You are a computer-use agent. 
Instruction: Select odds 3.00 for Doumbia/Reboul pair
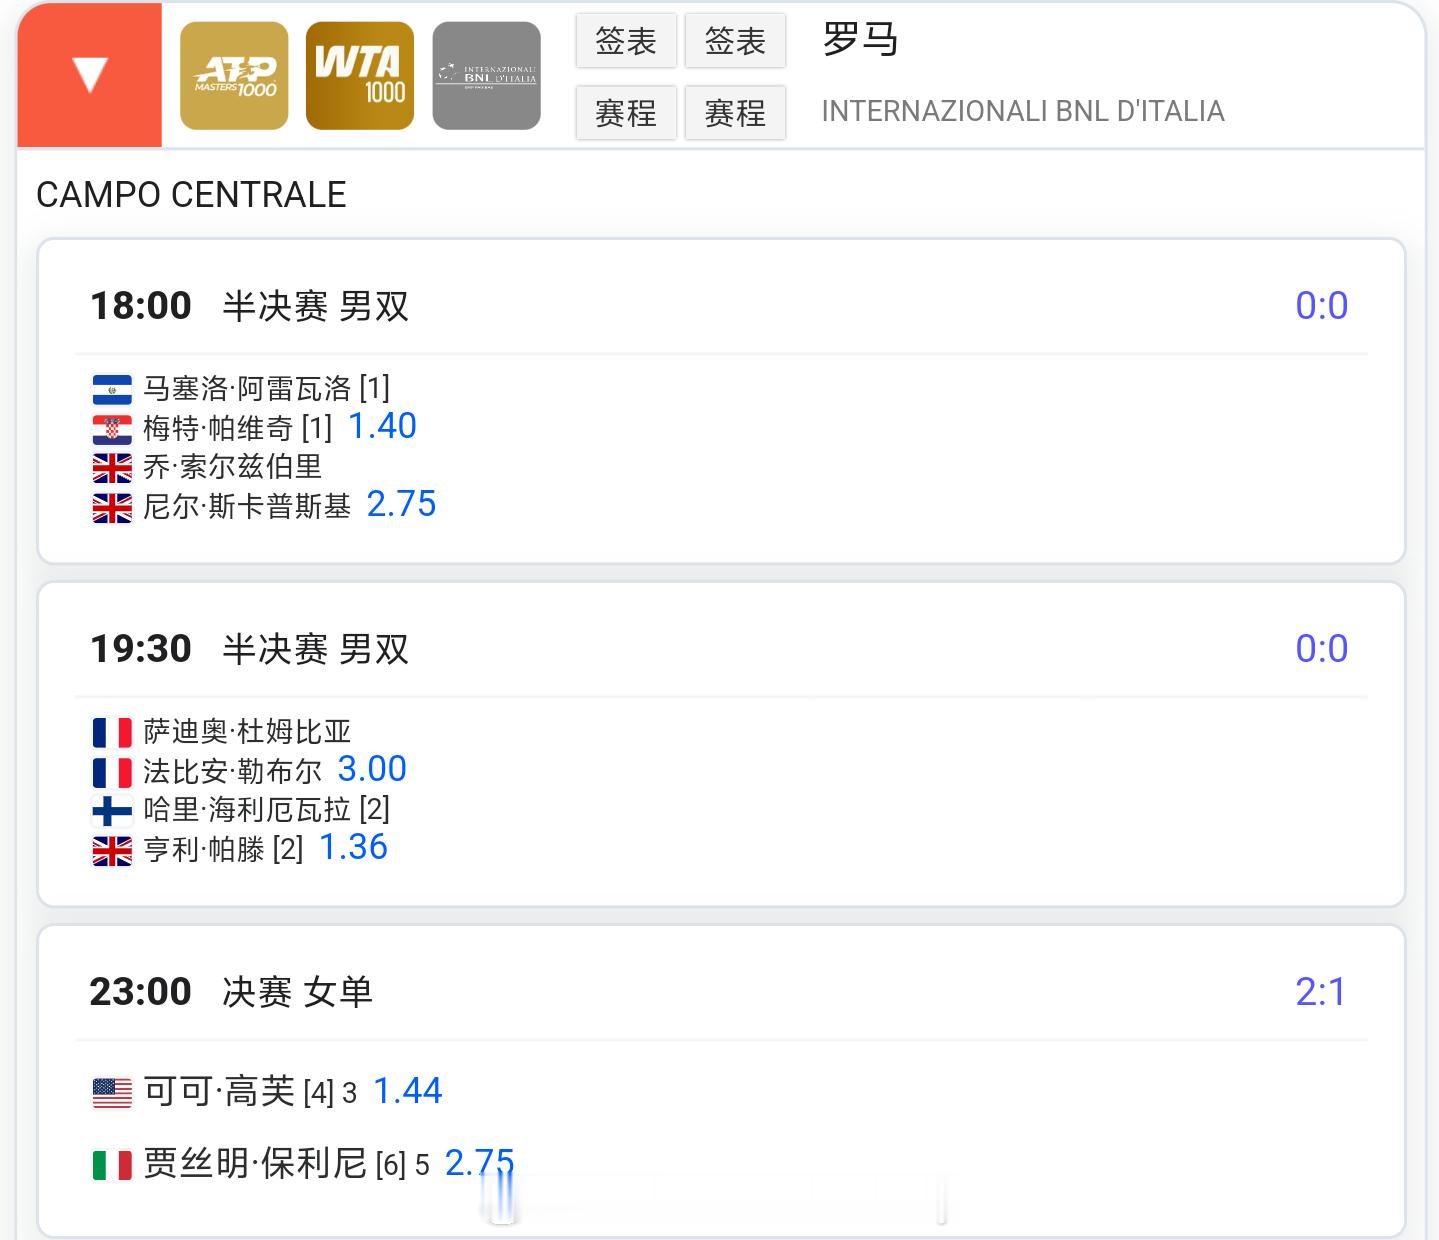click(372, 769)
